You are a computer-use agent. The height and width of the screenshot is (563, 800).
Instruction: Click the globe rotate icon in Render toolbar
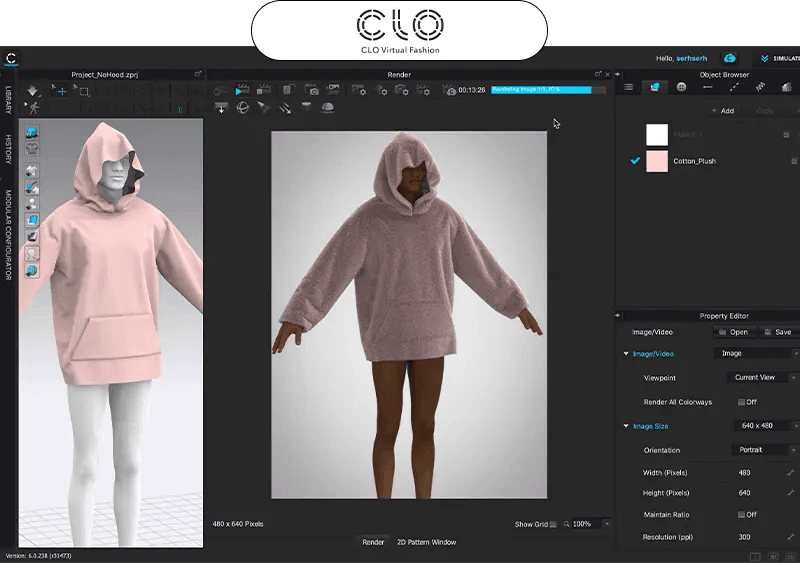coord(242,108)
